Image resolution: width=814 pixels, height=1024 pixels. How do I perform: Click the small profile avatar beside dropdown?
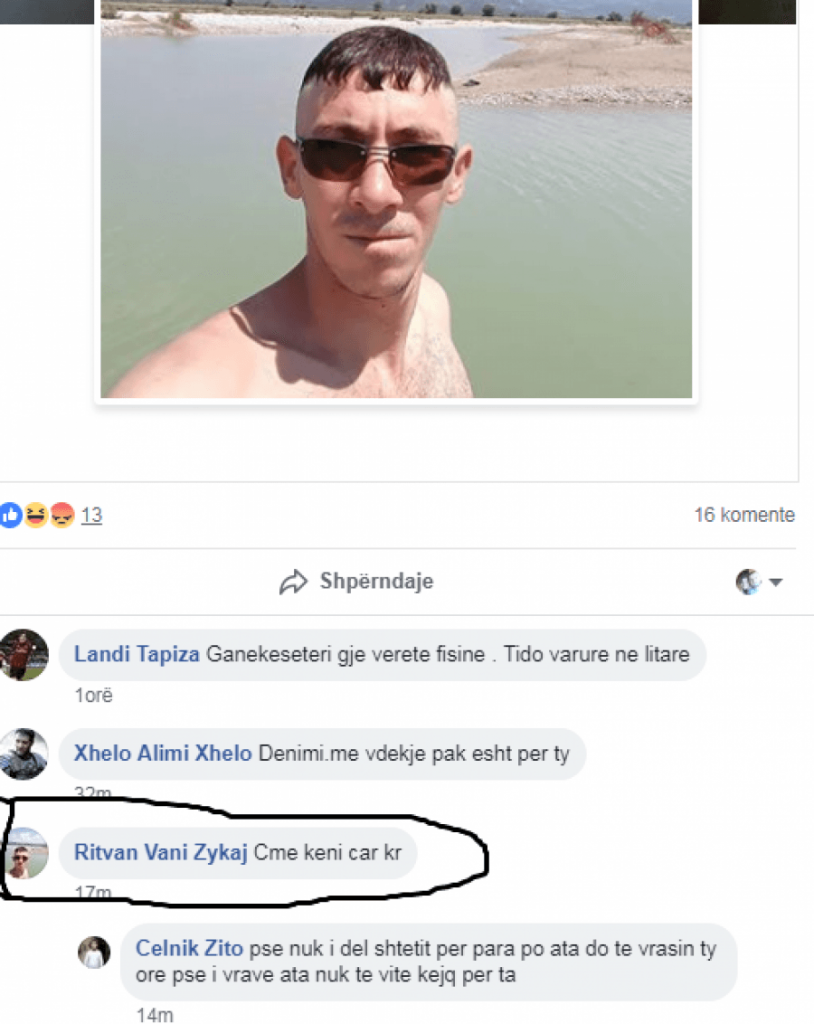click(x=749, y=582)
